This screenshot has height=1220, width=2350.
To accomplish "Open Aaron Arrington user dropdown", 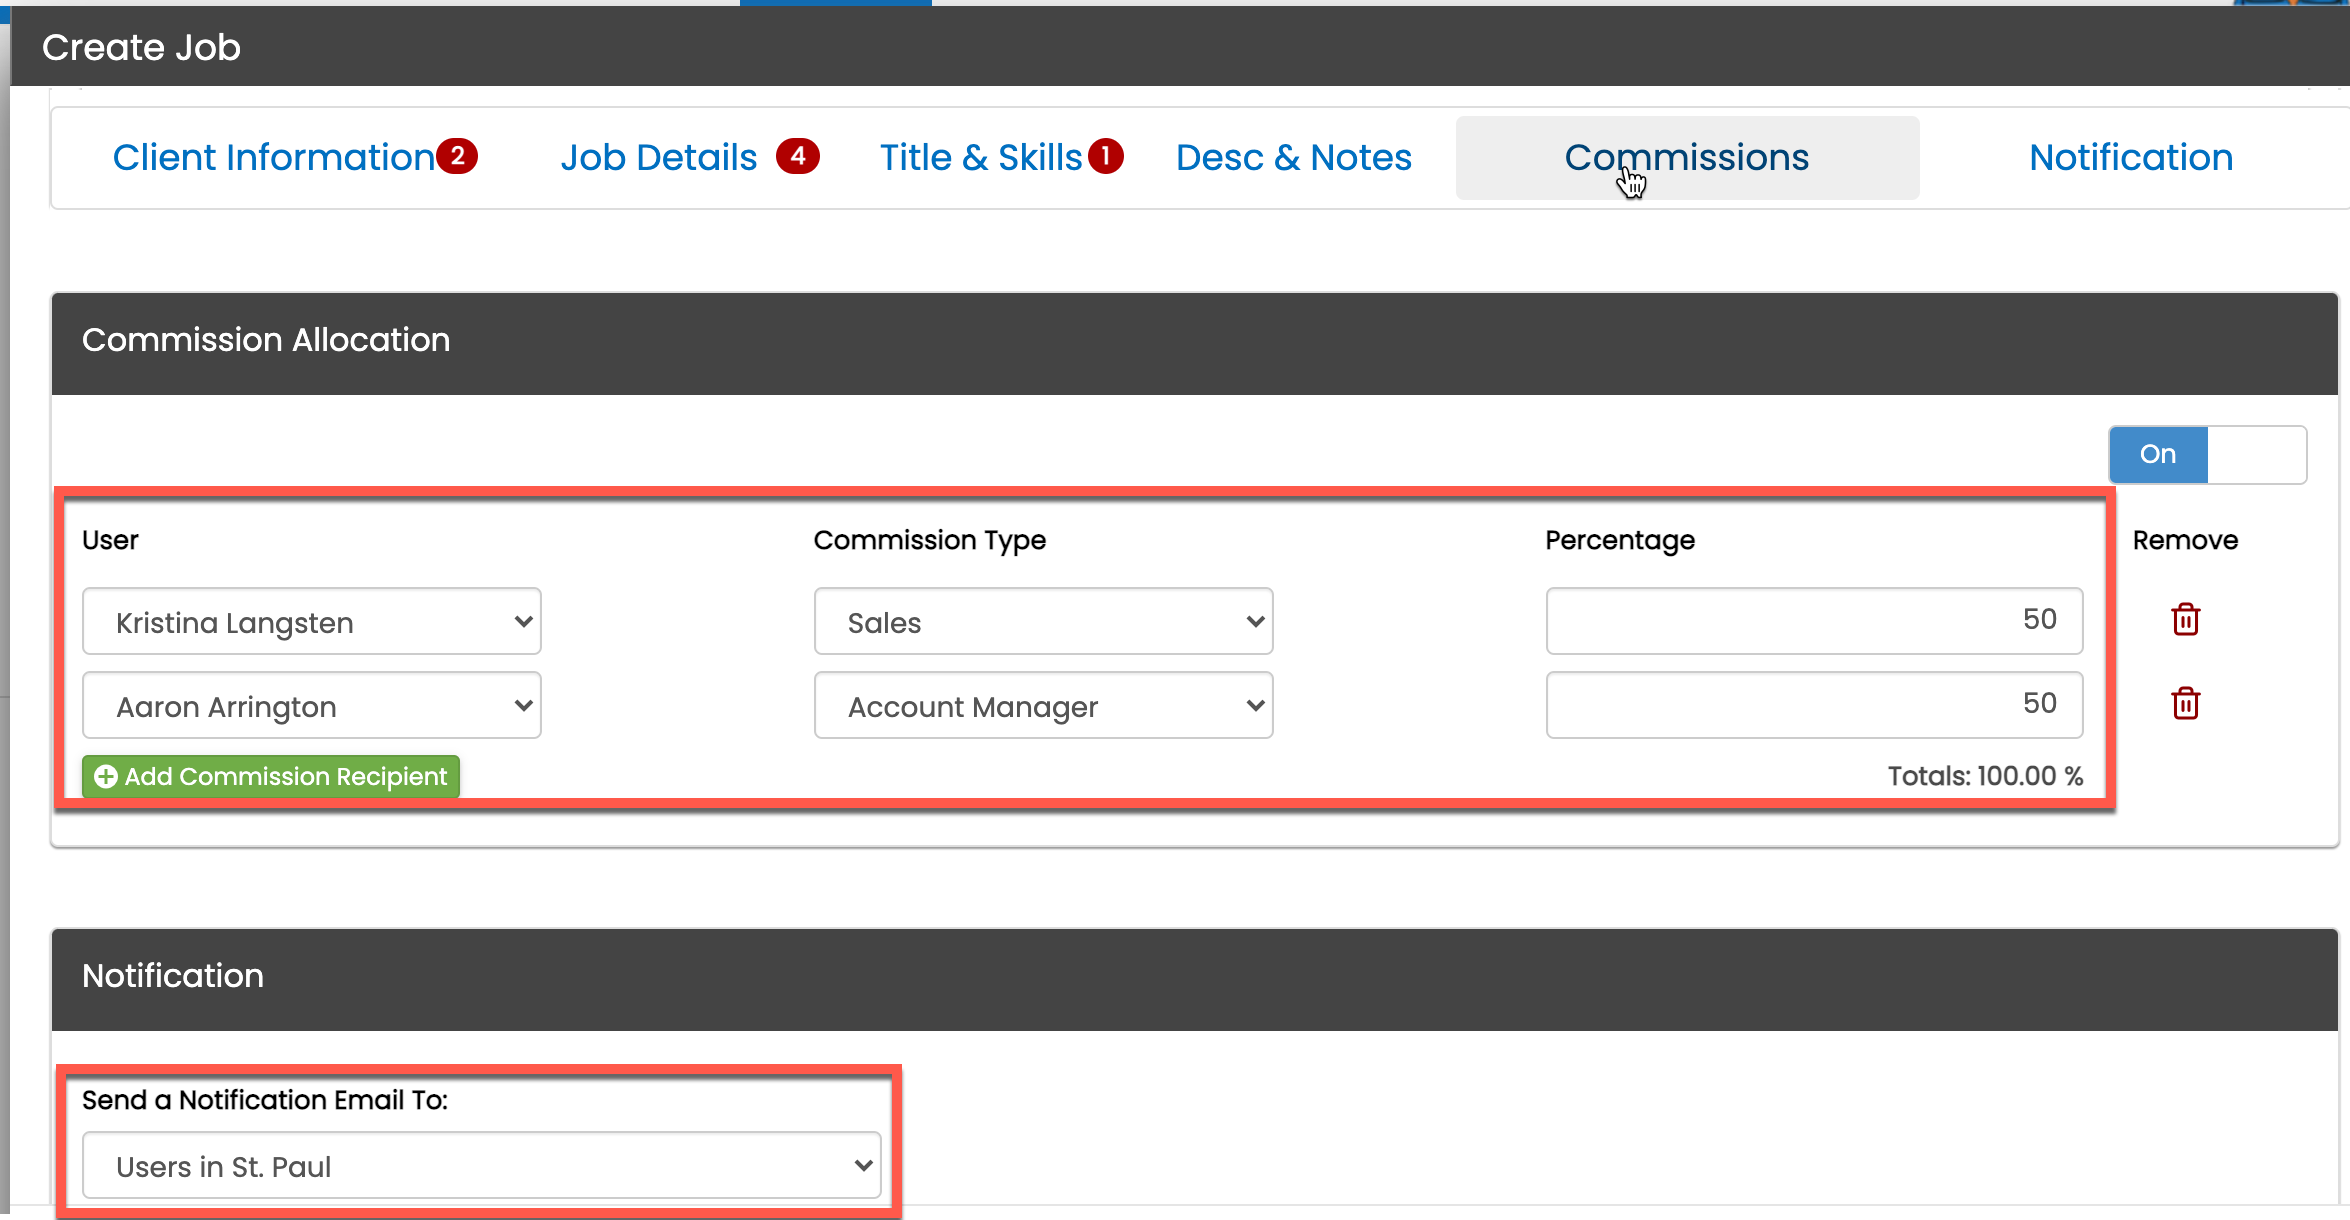I will [312, 705].
